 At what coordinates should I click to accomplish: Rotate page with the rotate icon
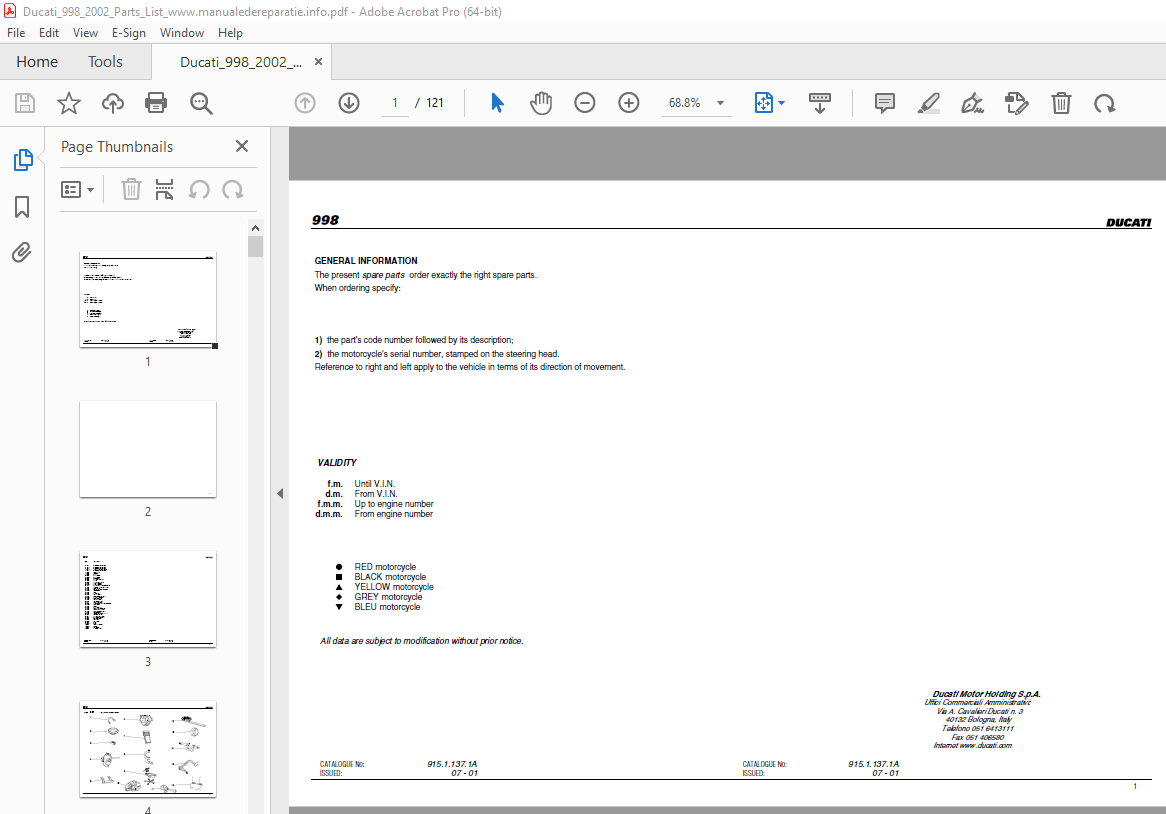tap(1104, 103)
